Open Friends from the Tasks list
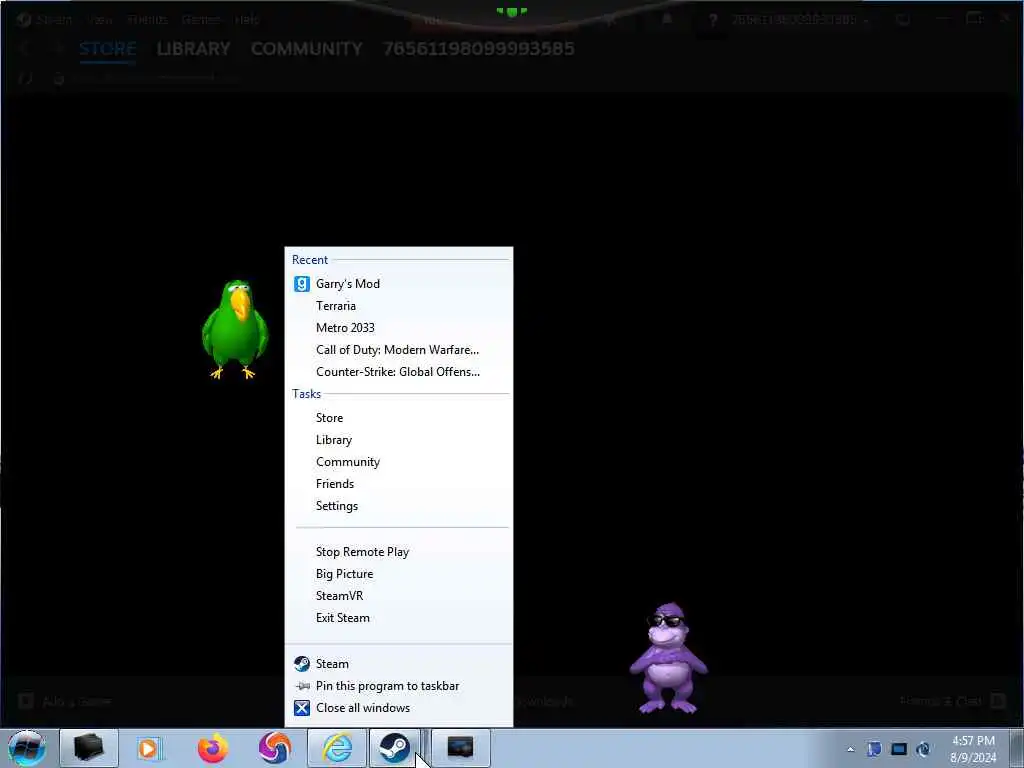The width and height of the screenshot is (1024, 768). coord(398,484)
